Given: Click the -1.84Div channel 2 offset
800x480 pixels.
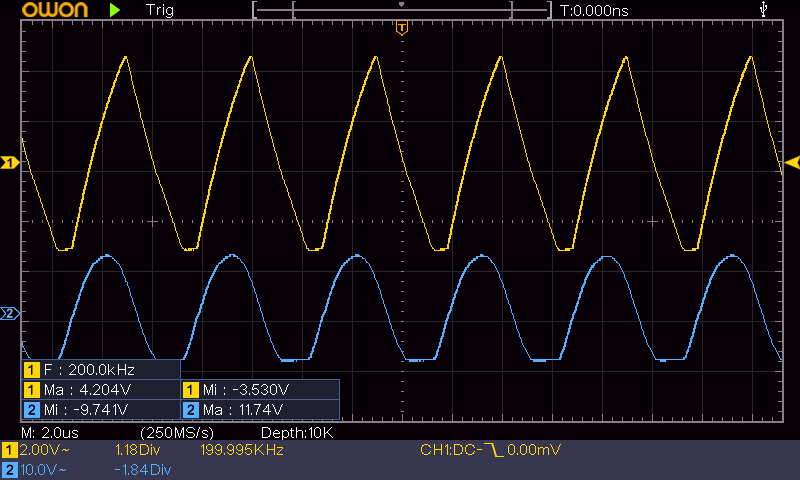Looking at the screenshot, I should pyautogui.click(x=142, y=470).
